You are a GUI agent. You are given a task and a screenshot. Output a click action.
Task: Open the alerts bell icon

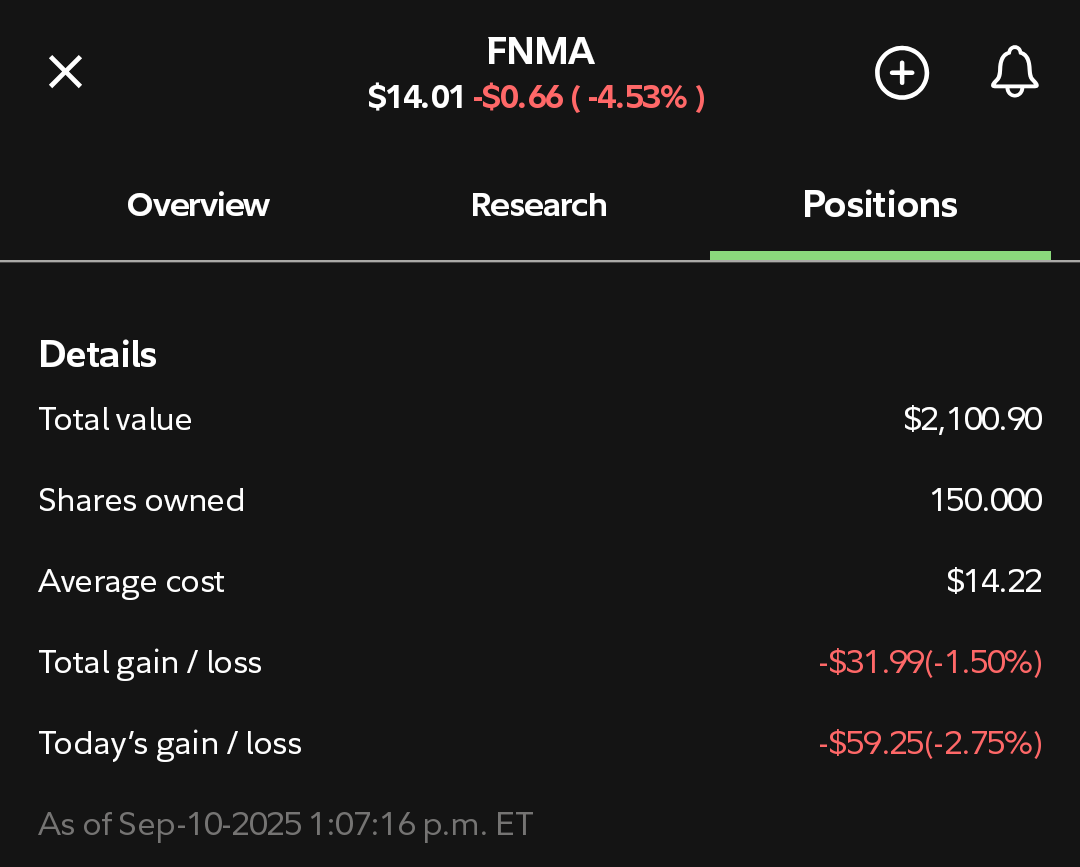(1015, 72)
